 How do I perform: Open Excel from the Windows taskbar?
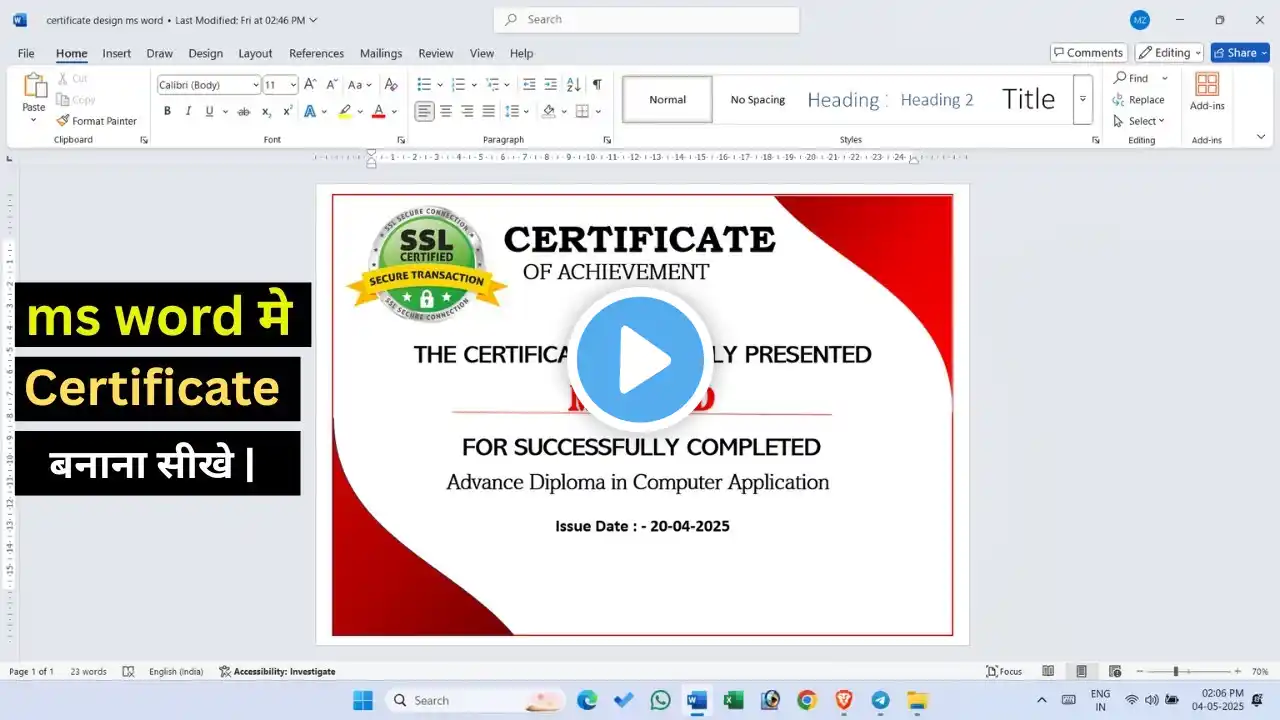pos(733,700)
